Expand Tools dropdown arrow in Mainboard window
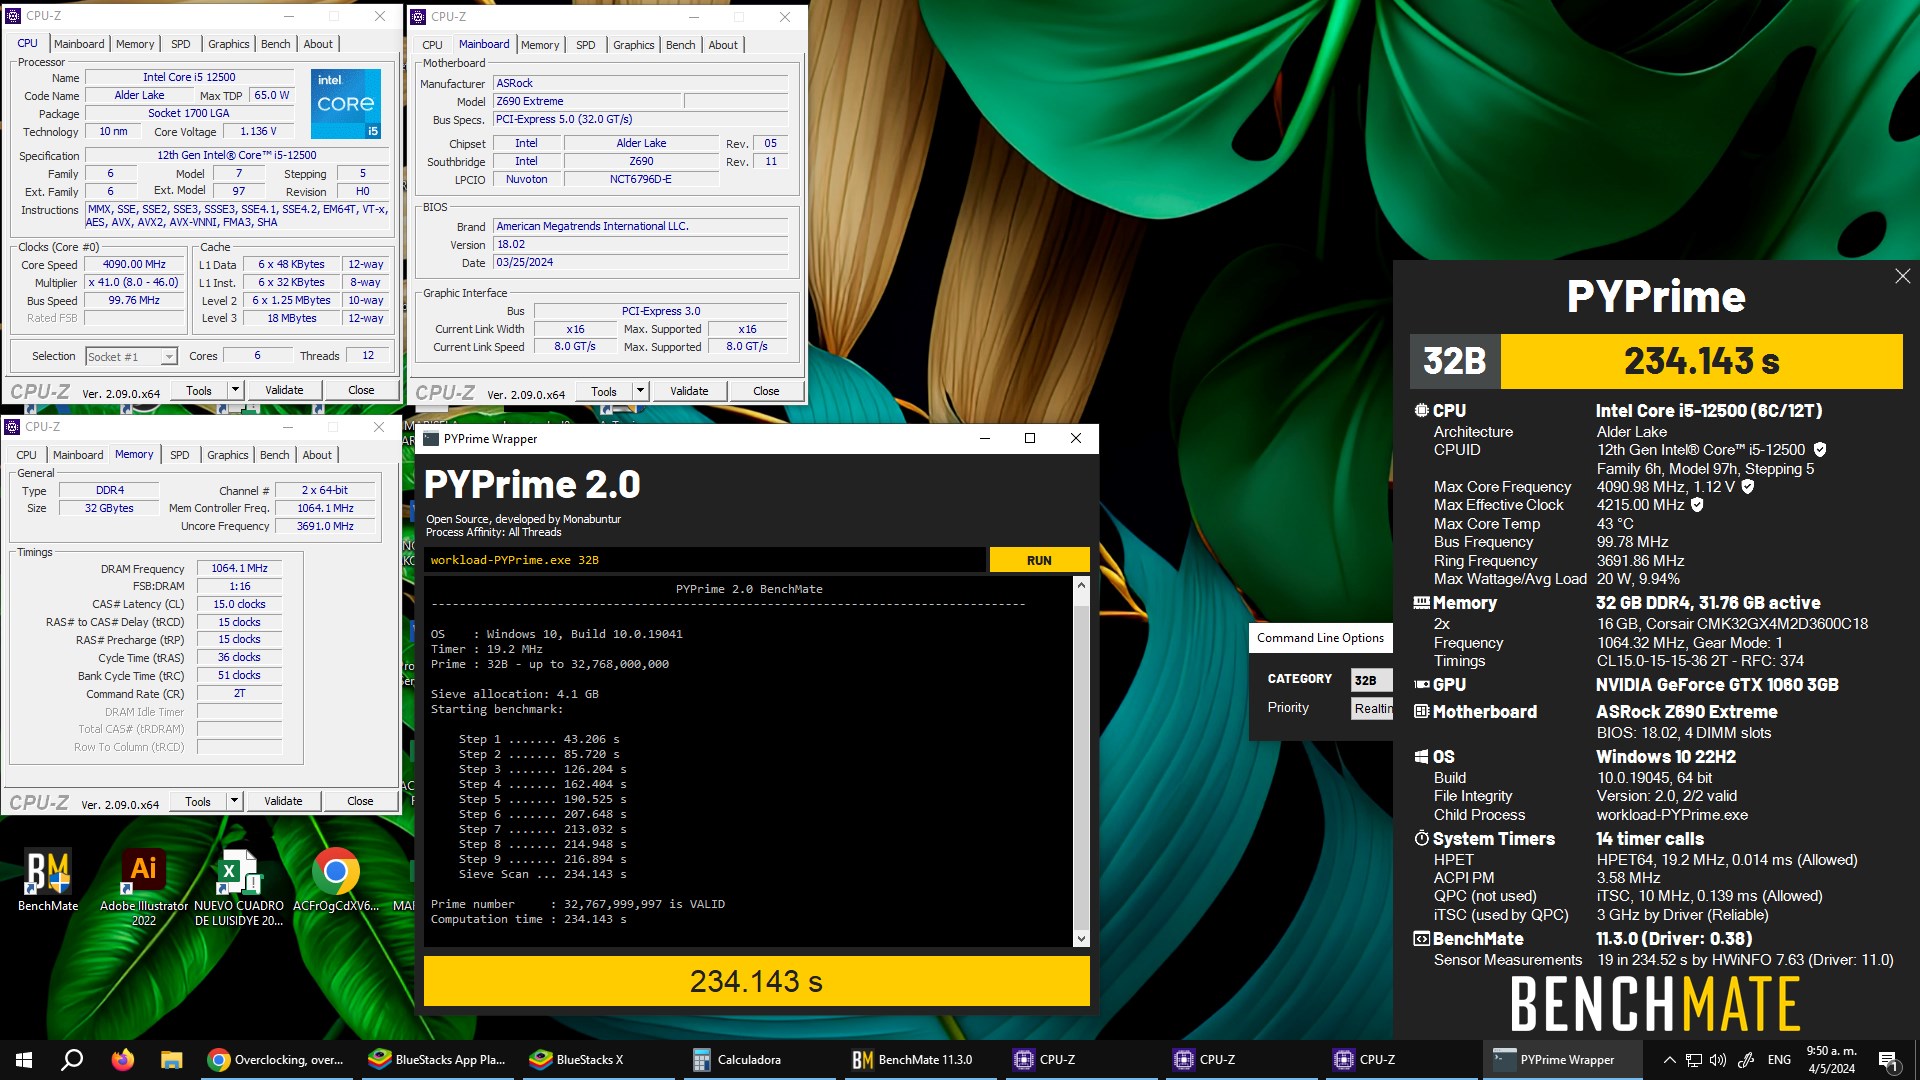Screen dimensions: 1920x1080 640,391
